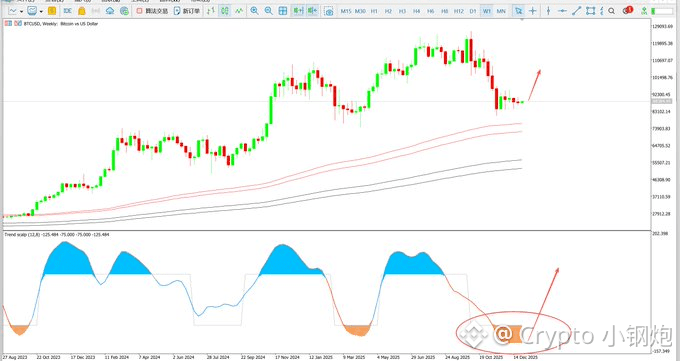Click the New Order button
This screenshot has width=680, height=361.
pyautogui.click(x=187, y=11)
